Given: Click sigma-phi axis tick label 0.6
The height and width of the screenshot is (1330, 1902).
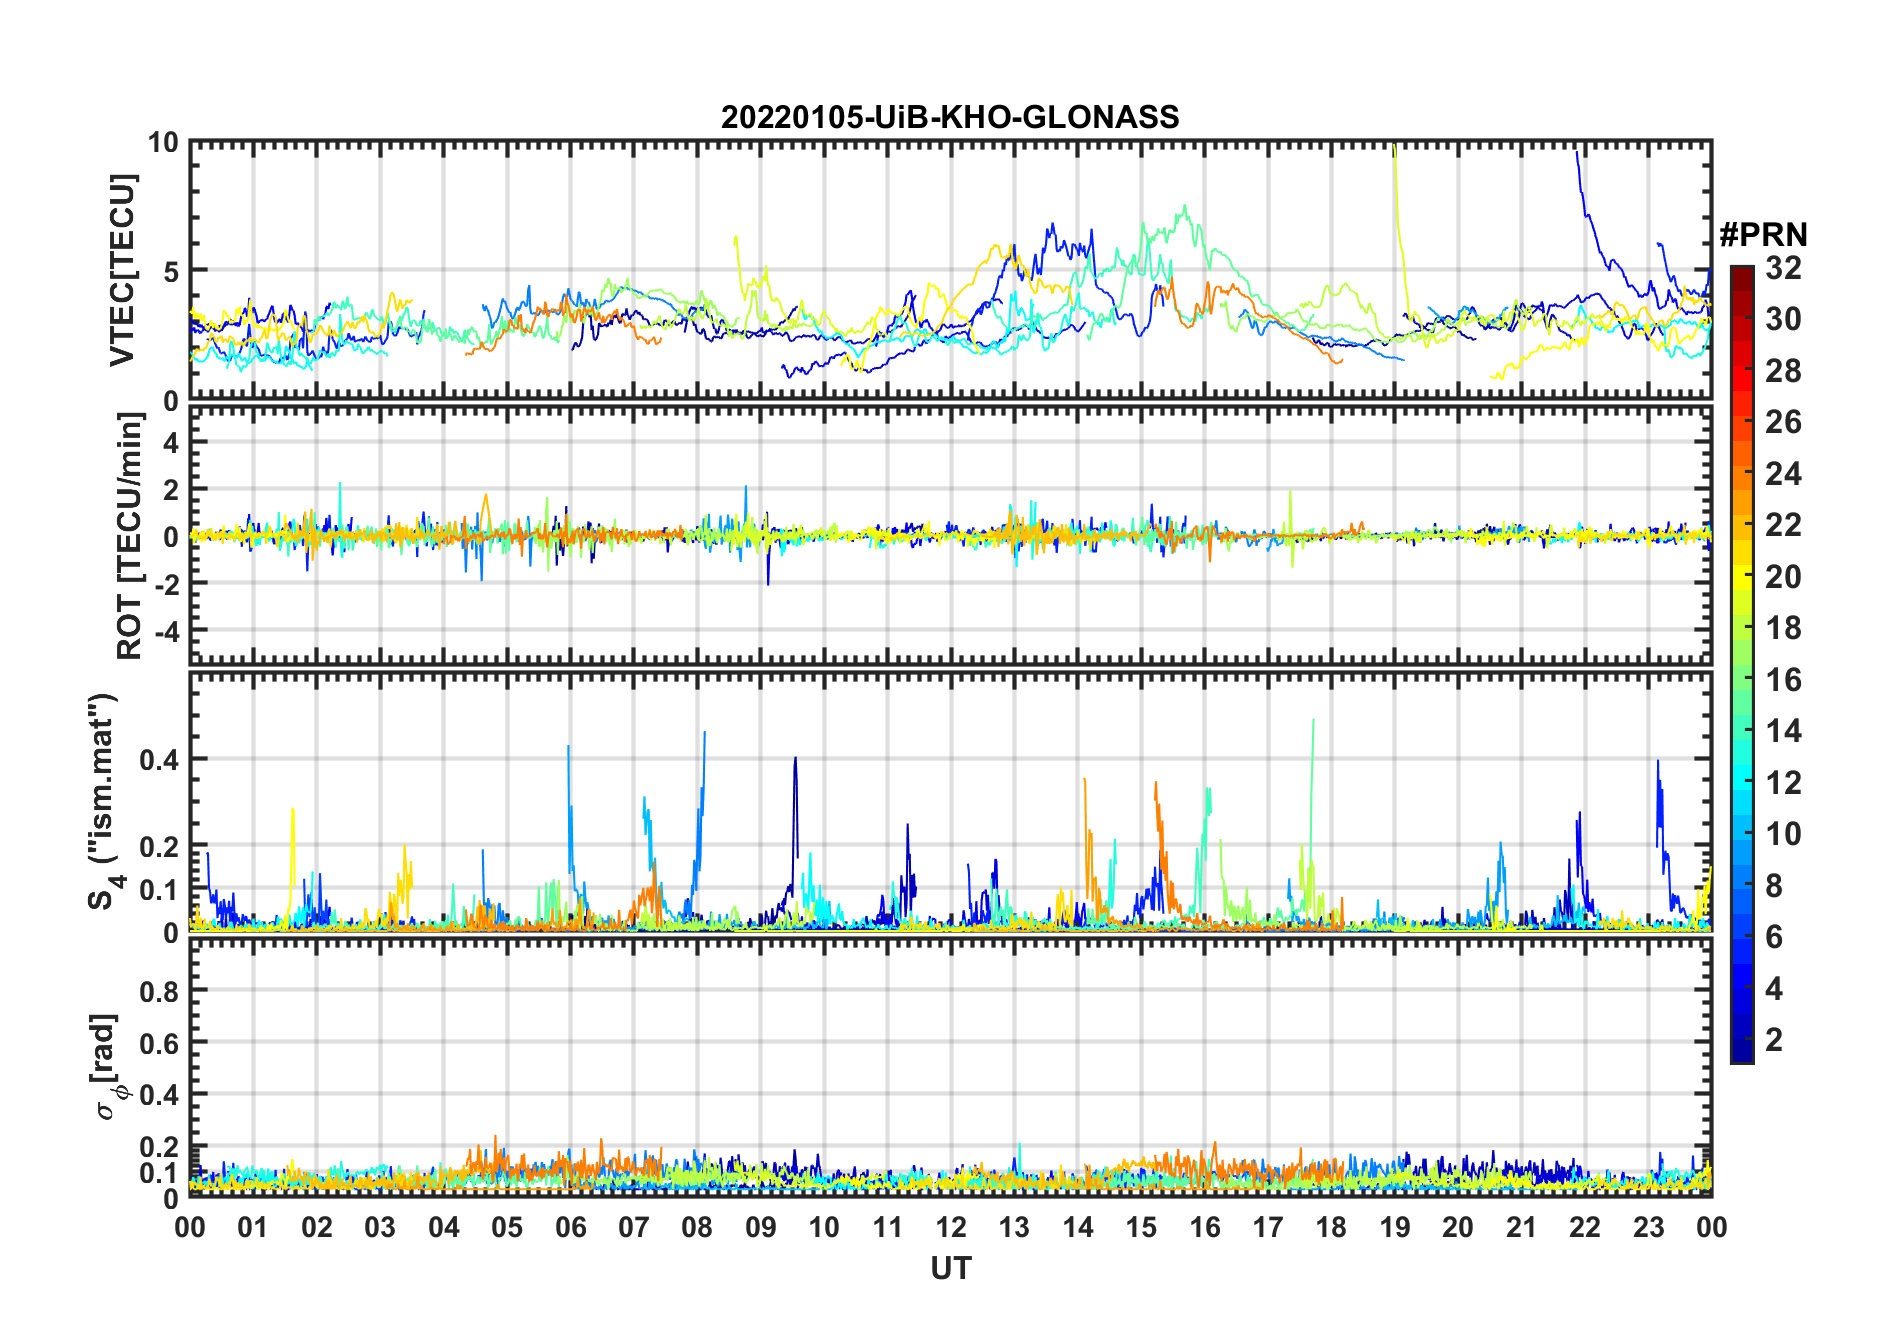Looking at the screenshot, I should click(x=160, y=1044).
